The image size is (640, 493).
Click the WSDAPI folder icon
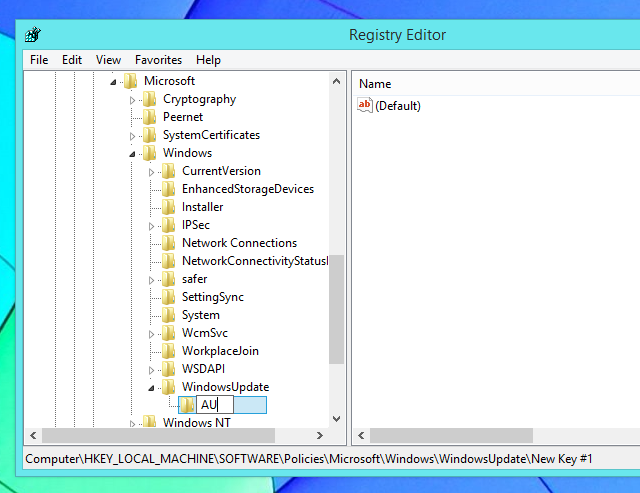point(169,369)
